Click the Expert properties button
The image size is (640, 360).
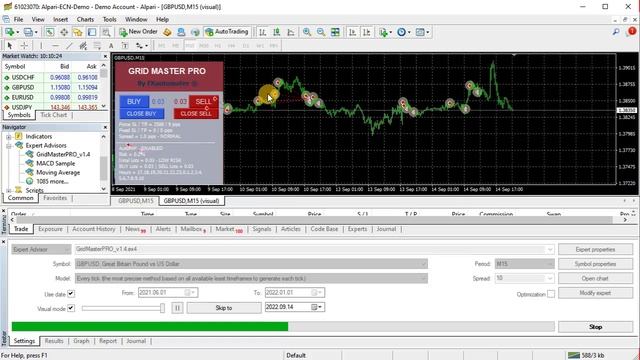[x=595, y=249]
